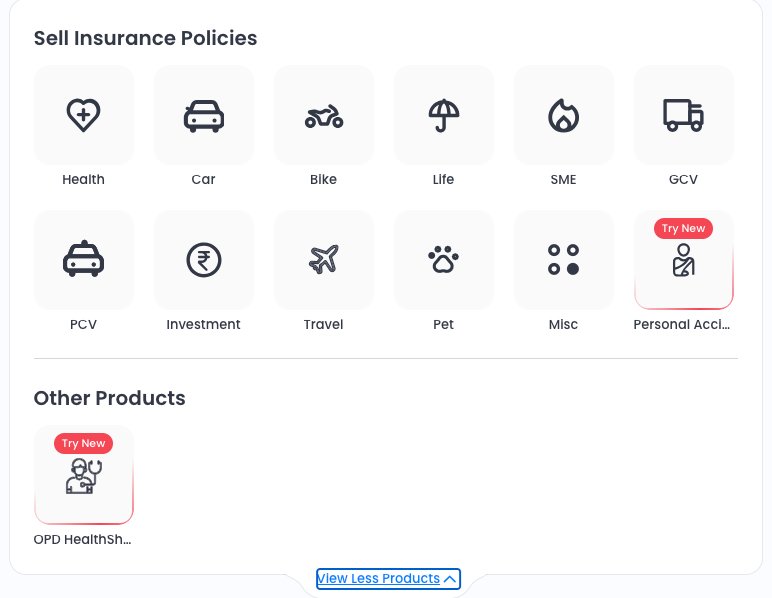Open the GCV truck icon
This screenshot has height=598, width=772.
pyautogui.click(x=683, y=116)
